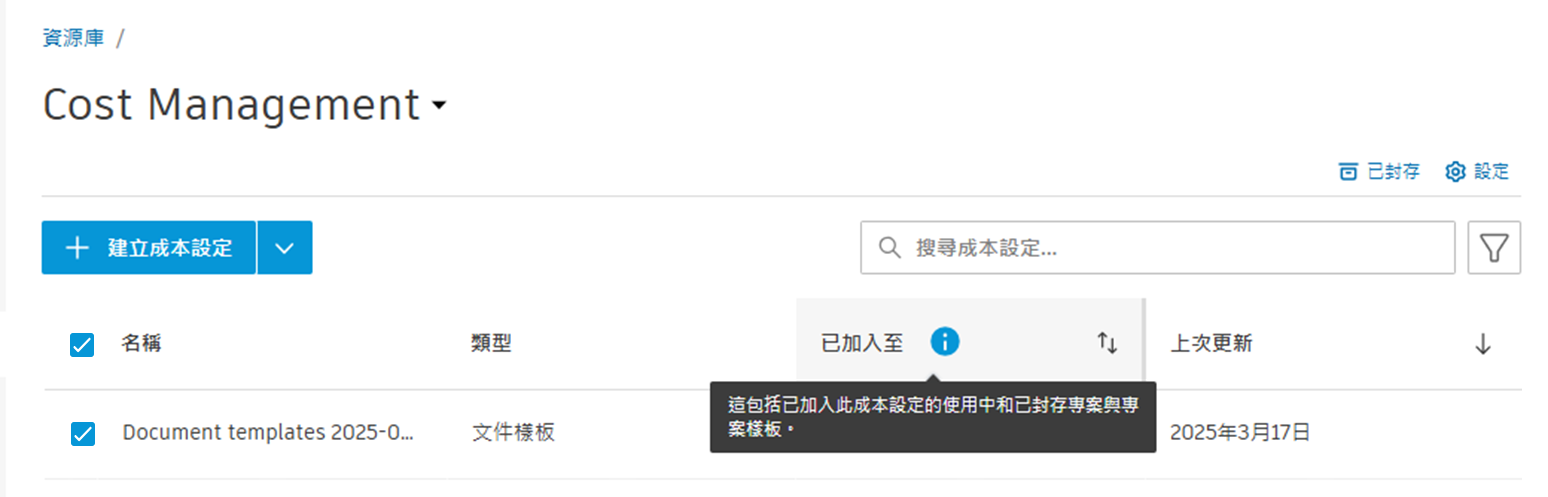Click the plus icon on 建立成本設定
1548x497 pixels.
77,248
